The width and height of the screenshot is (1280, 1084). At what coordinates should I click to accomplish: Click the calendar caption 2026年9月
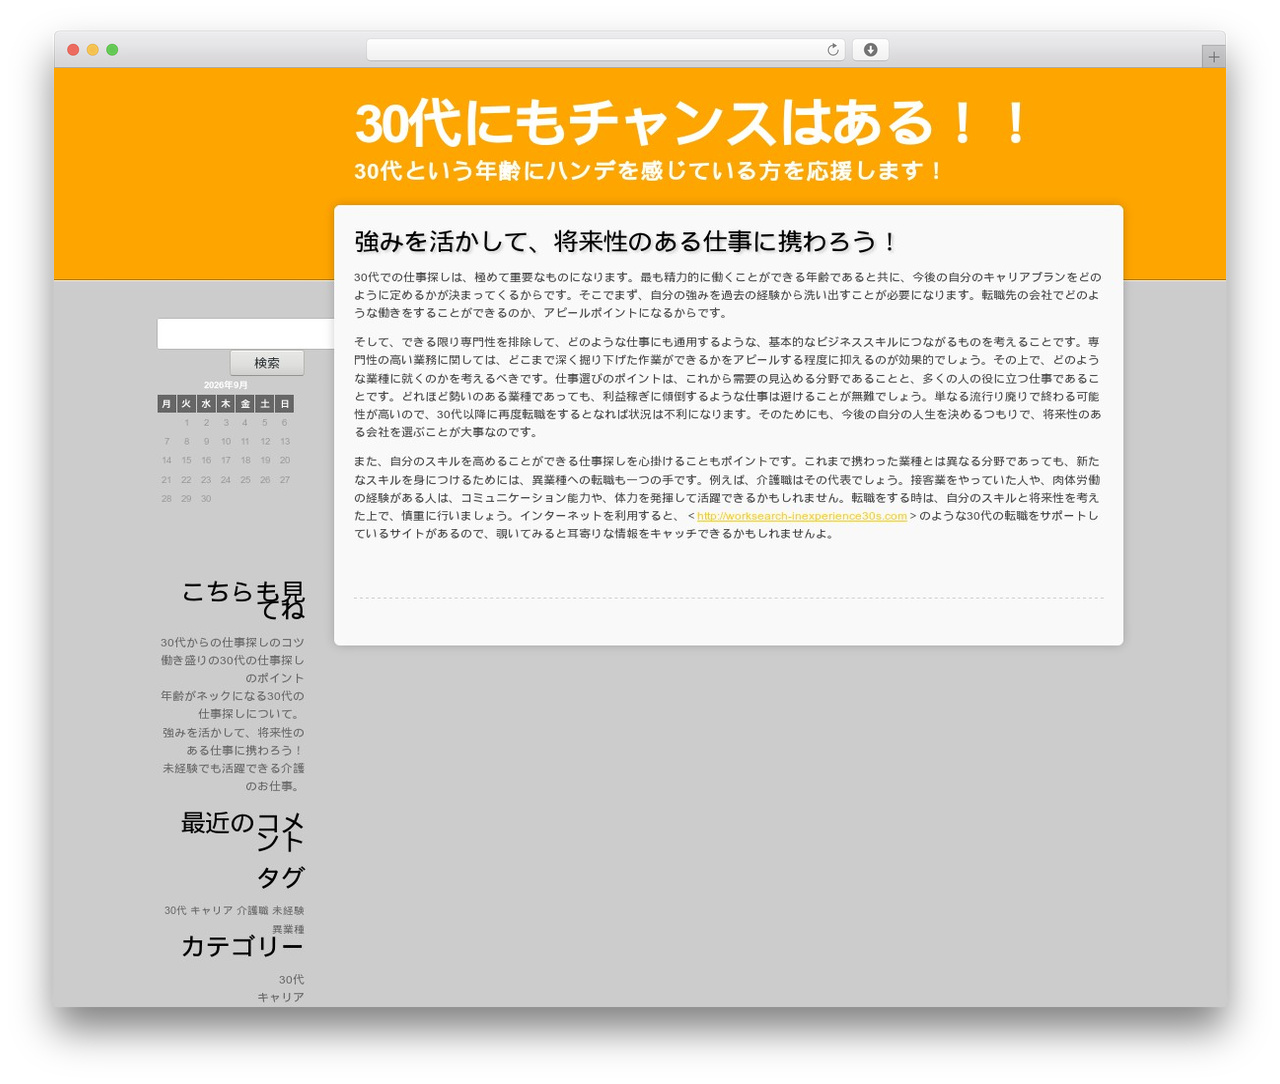click(x=226, y=385)
